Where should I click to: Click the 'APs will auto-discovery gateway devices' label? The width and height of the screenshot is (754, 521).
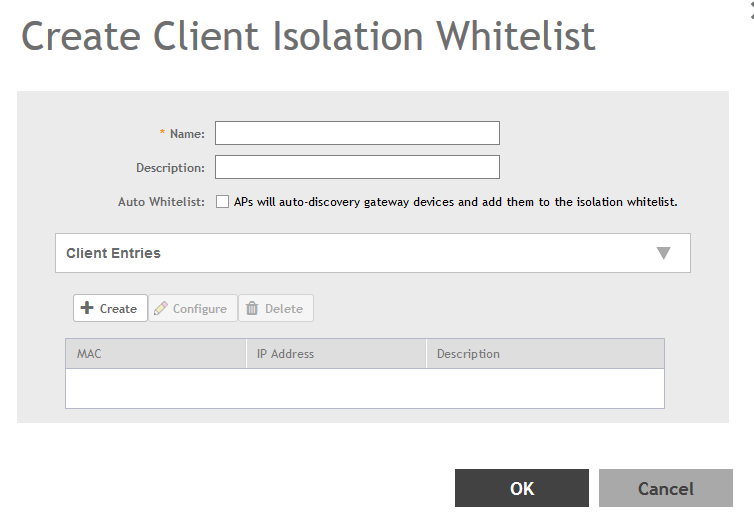coord(455,201)
